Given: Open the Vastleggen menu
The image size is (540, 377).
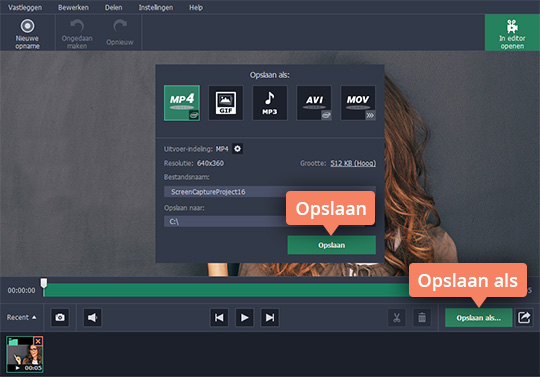Looking at the screenshot, I should (25, 7).
